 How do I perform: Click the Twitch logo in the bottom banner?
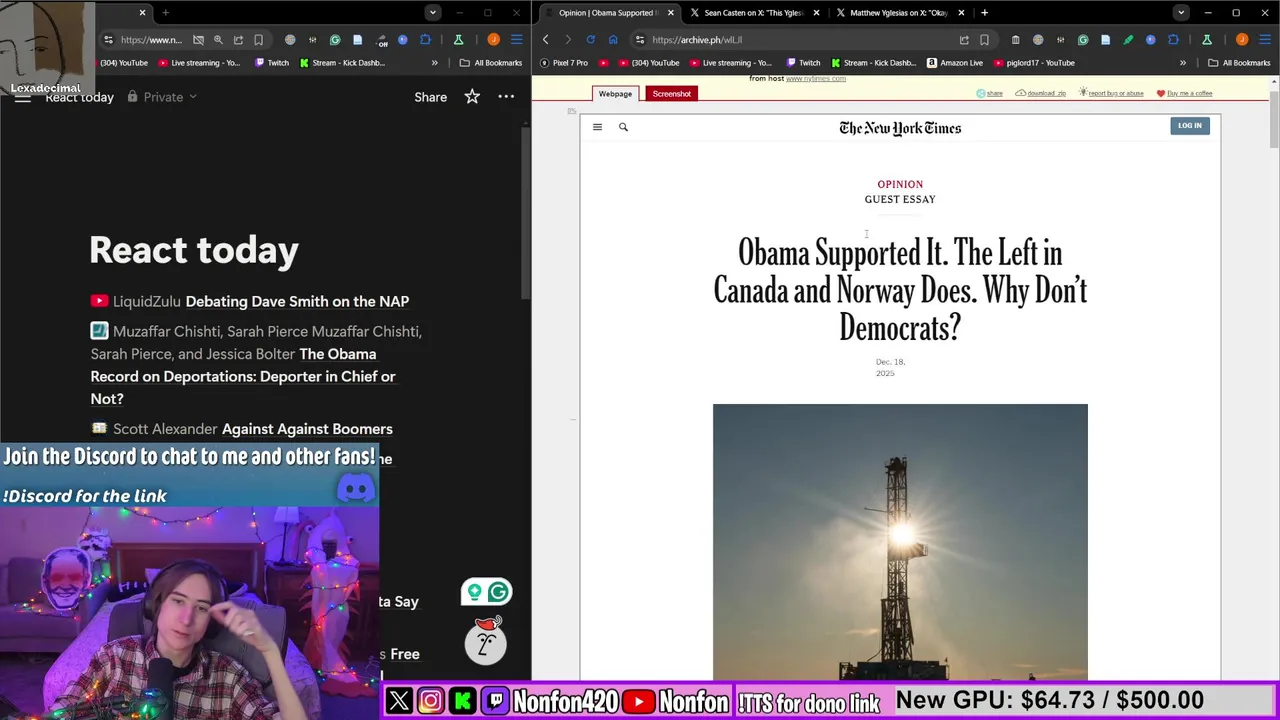coord(496,701)
